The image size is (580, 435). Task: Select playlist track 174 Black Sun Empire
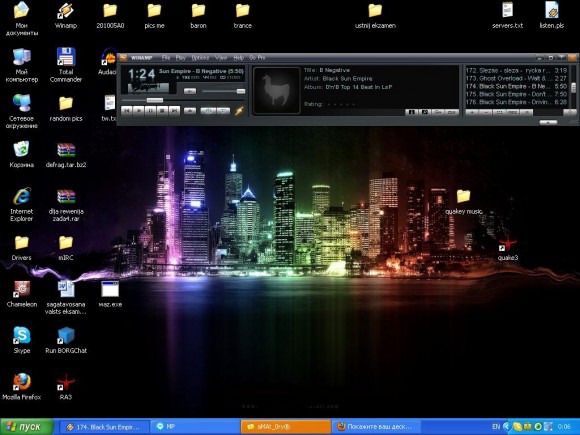click(x=516, y=86)
